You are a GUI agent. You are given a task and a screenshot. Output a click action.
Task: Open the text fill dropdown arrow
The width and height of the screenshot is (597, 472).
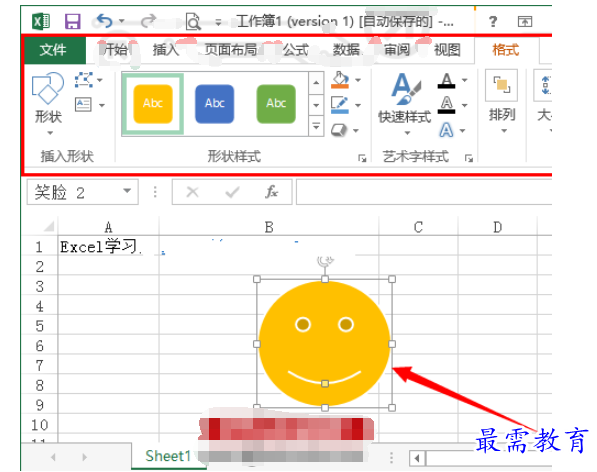coord(465,80)
